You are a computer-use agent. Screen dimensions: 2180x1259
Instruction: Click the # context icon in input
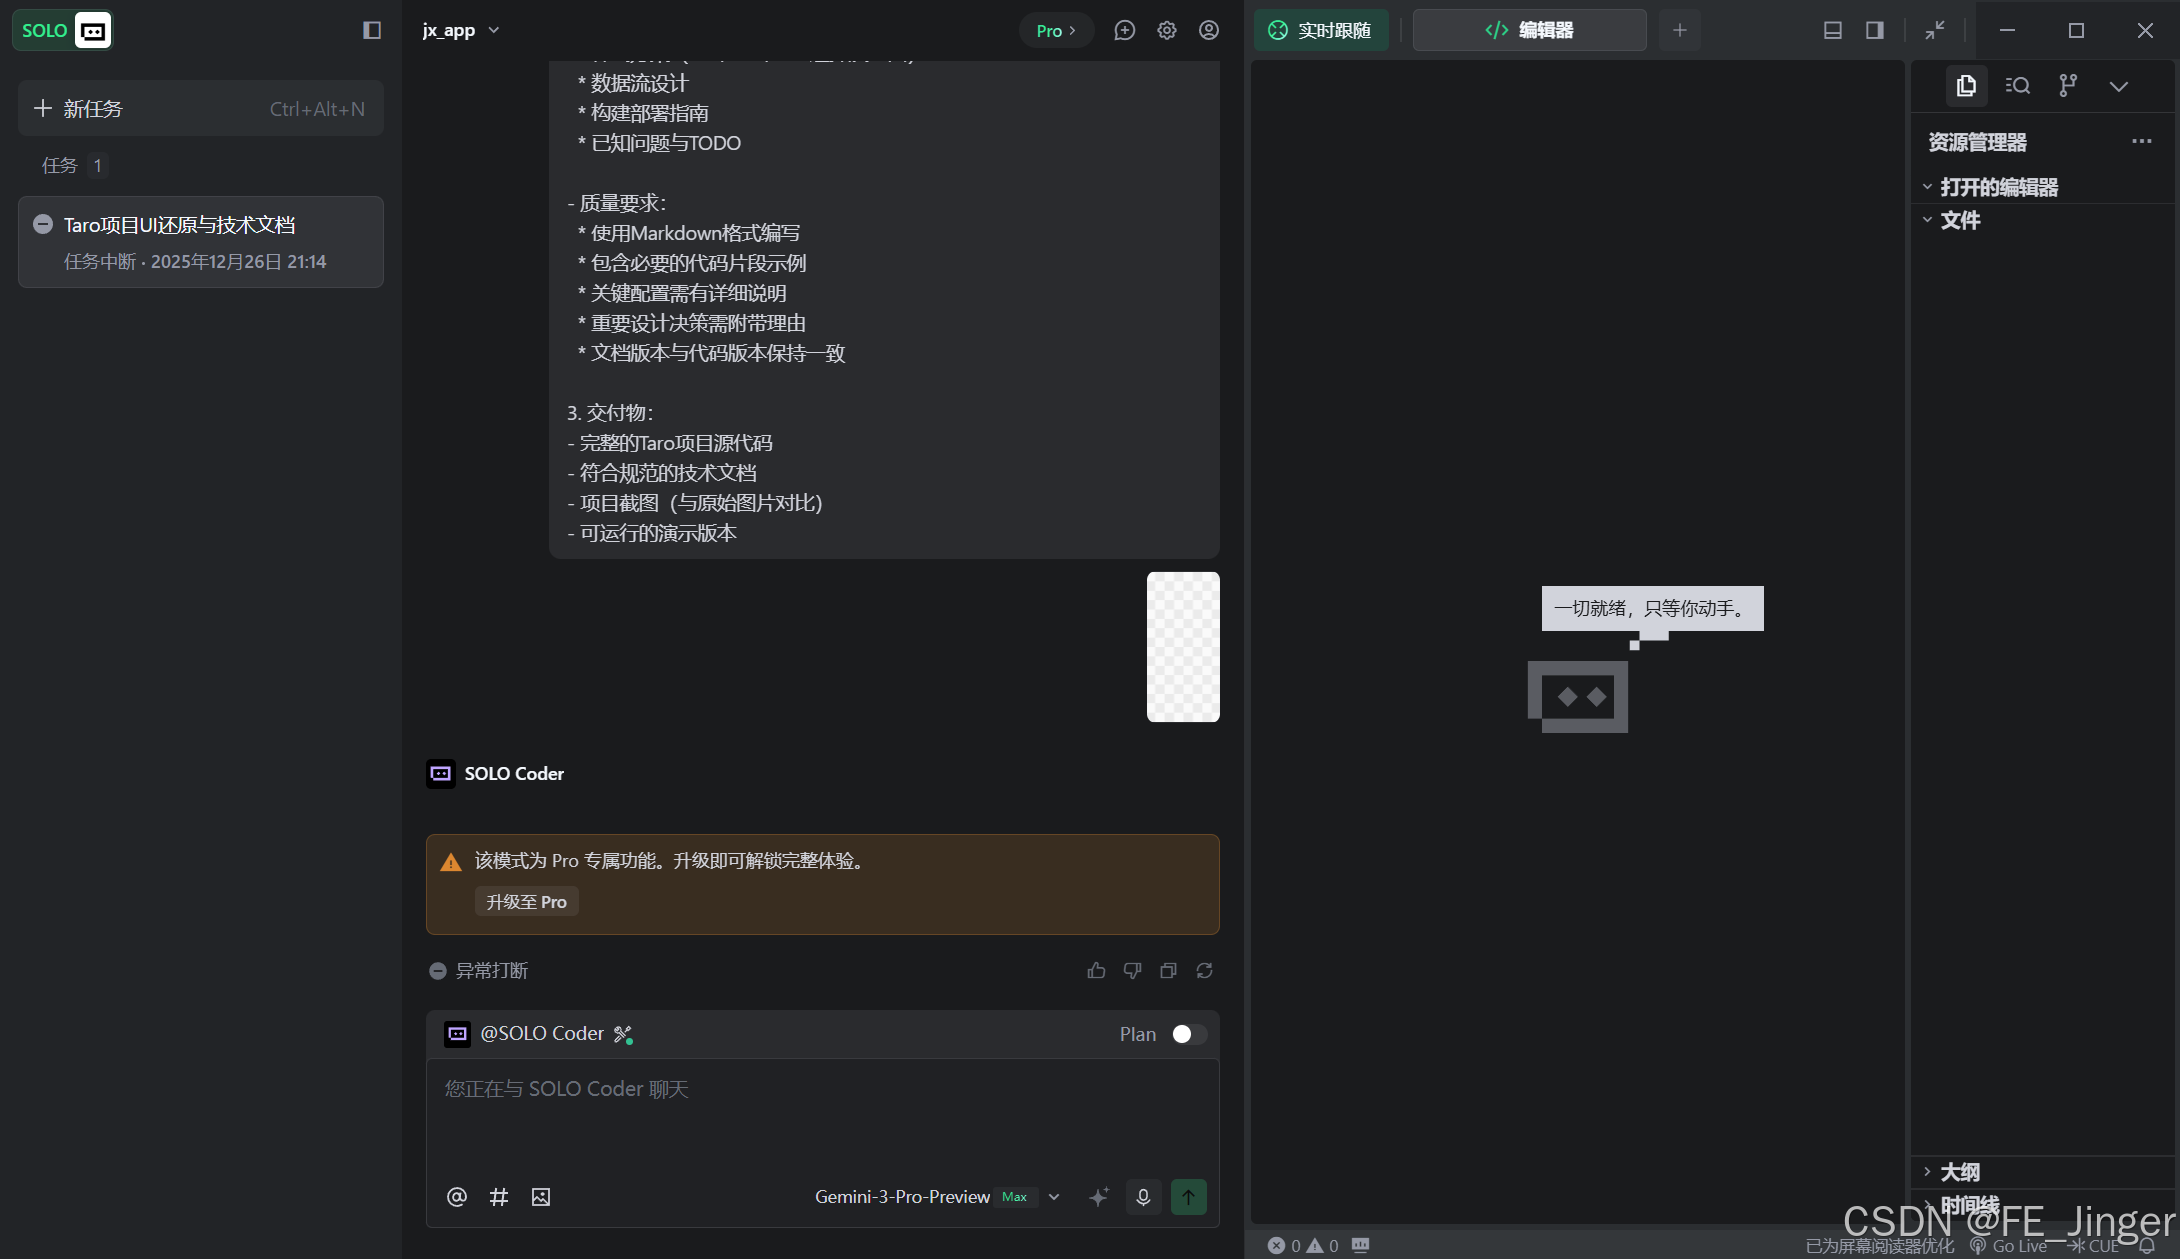[x=499, y=1197]
